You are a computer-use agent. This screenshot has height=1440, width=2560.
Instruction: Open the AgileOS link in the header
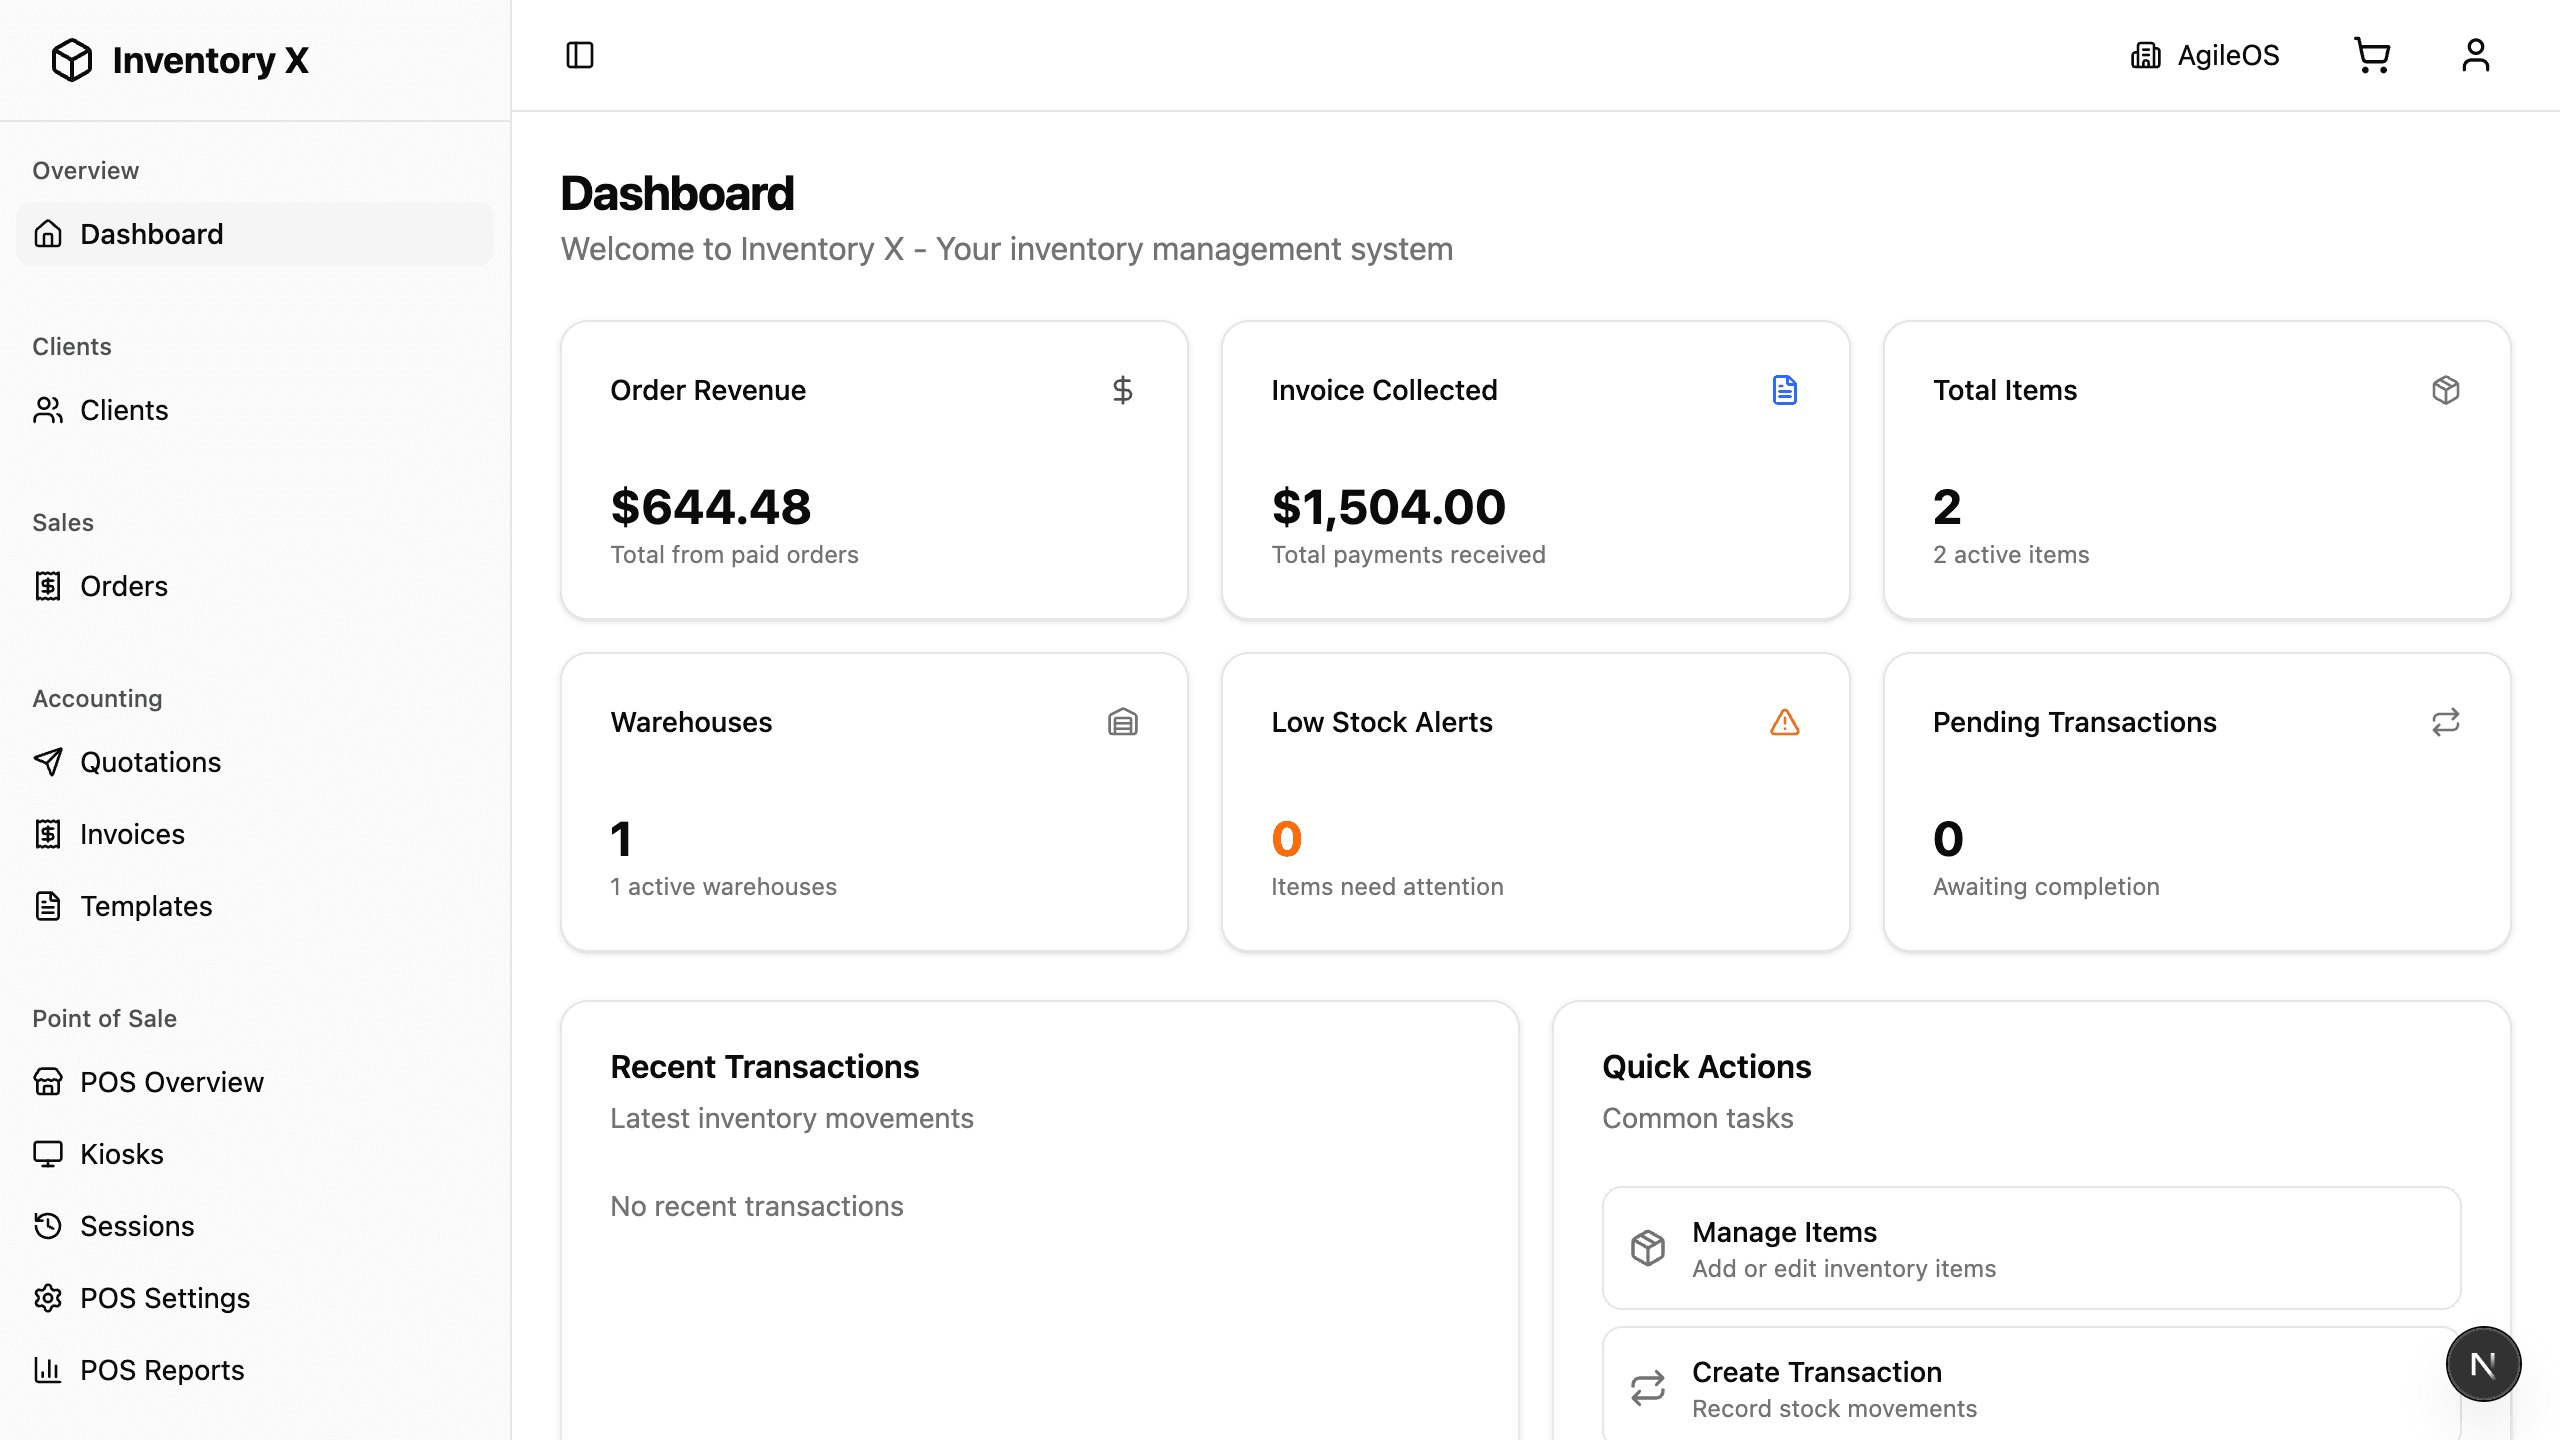point(2205,55)
